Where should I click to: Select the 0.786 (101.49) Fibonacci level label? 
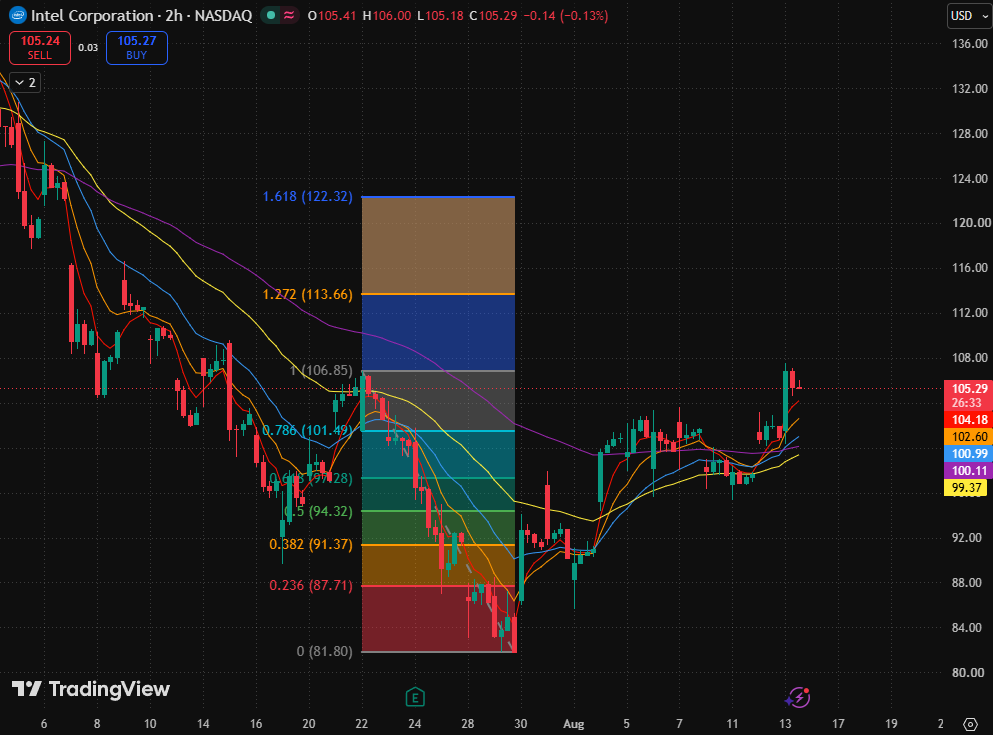coord(307,430)
